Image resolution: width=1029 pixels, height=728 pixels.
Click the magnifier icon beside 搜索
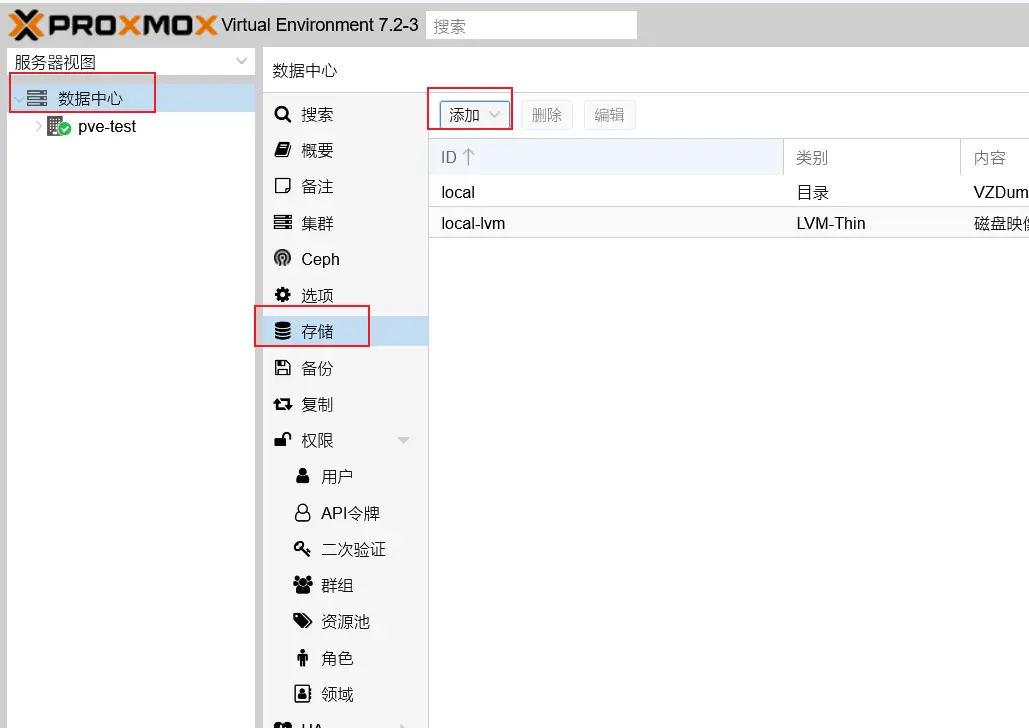pyautogui.click(x=283, y=115)
